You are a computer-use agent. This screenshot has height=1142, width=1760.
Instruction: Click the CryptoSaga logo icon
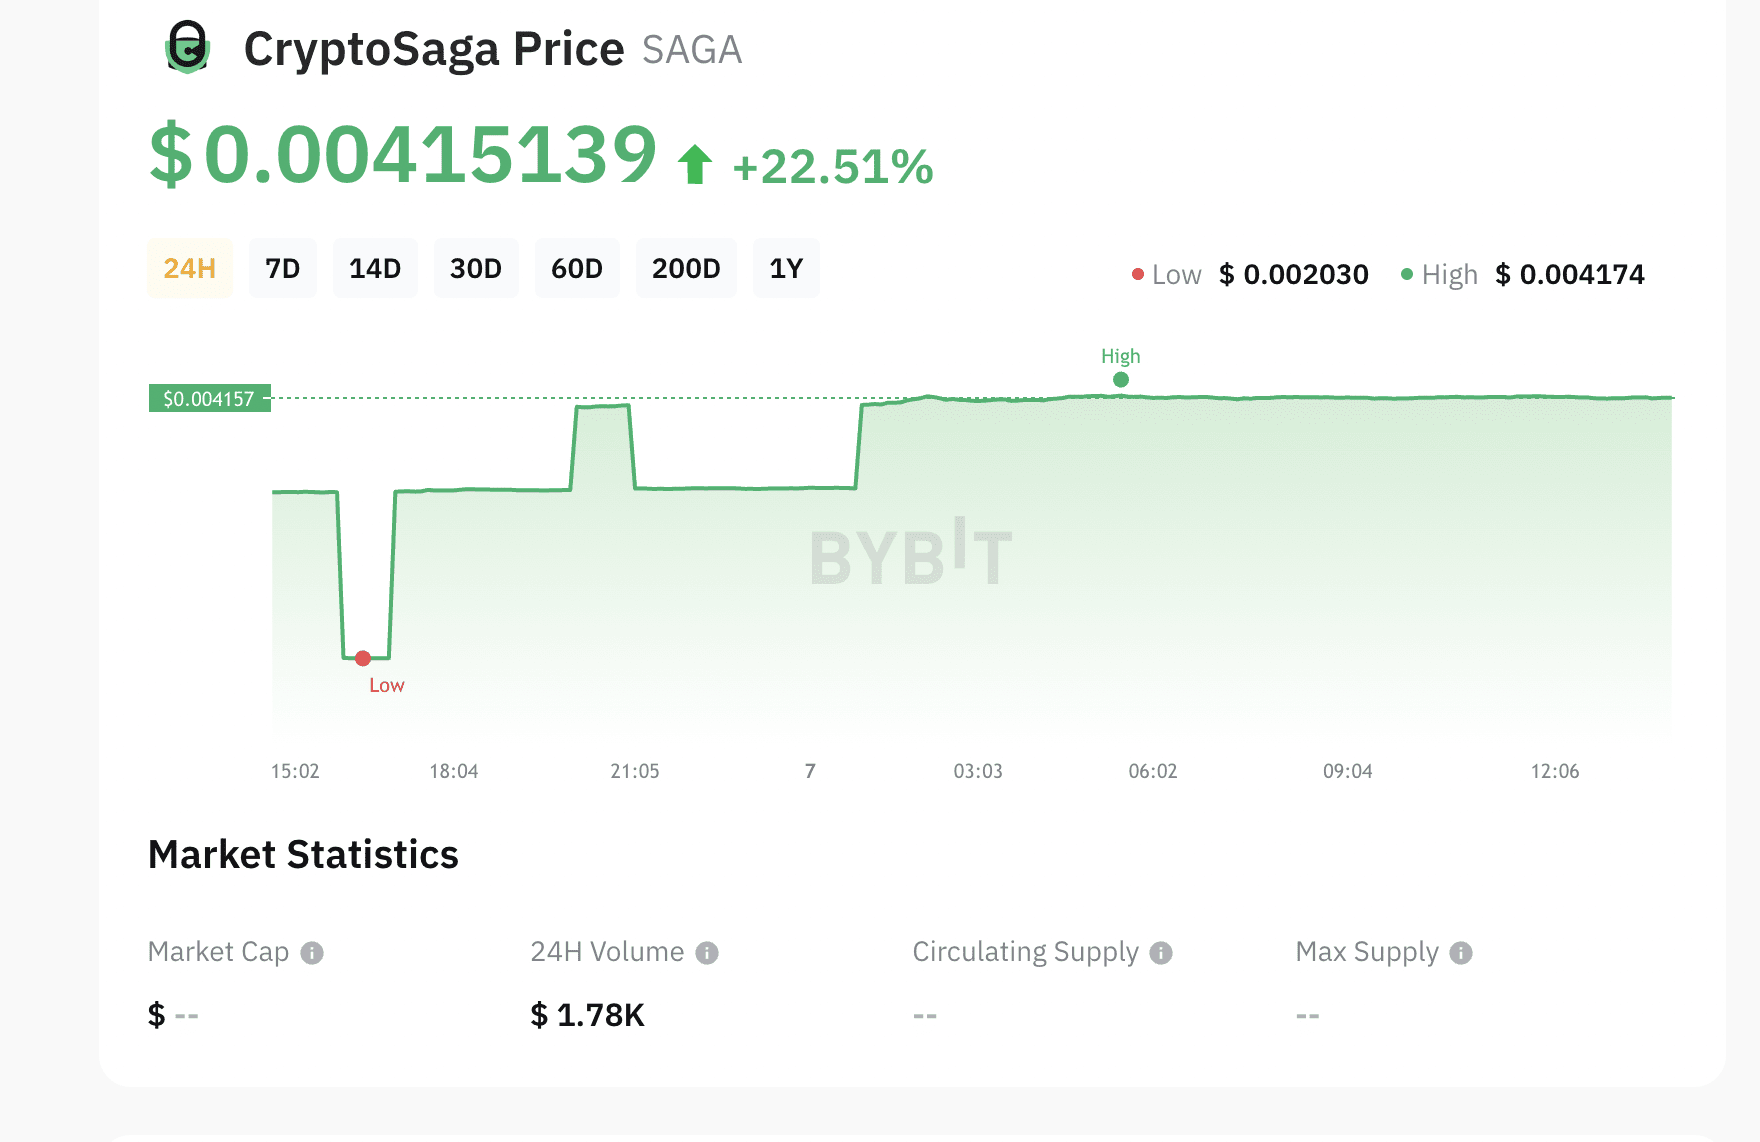[x=187, y=48]
